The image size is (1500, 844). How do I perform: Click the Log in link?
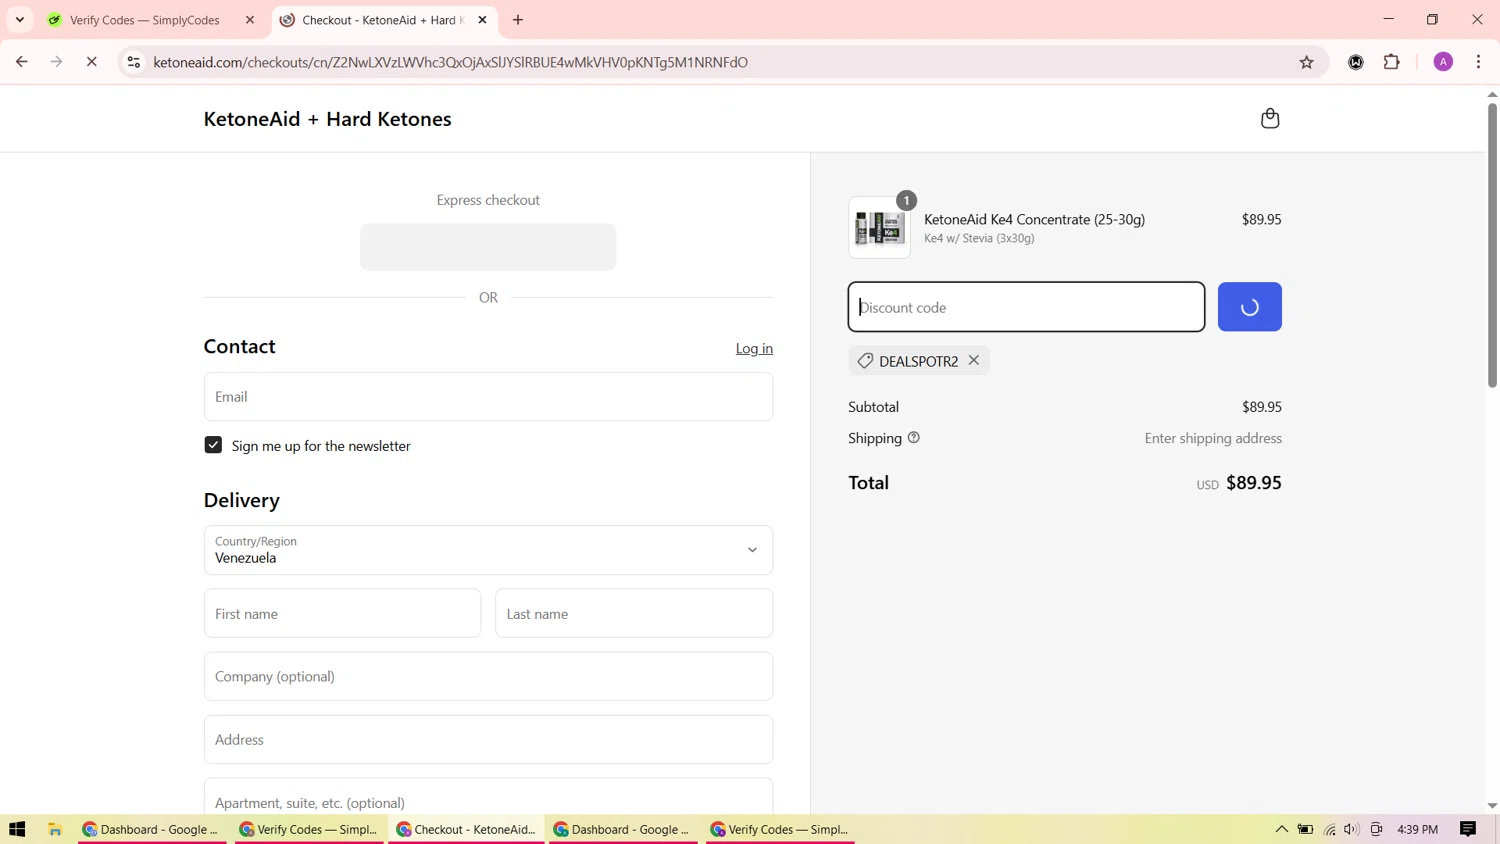pyautogui.click(x=754, y=348)
